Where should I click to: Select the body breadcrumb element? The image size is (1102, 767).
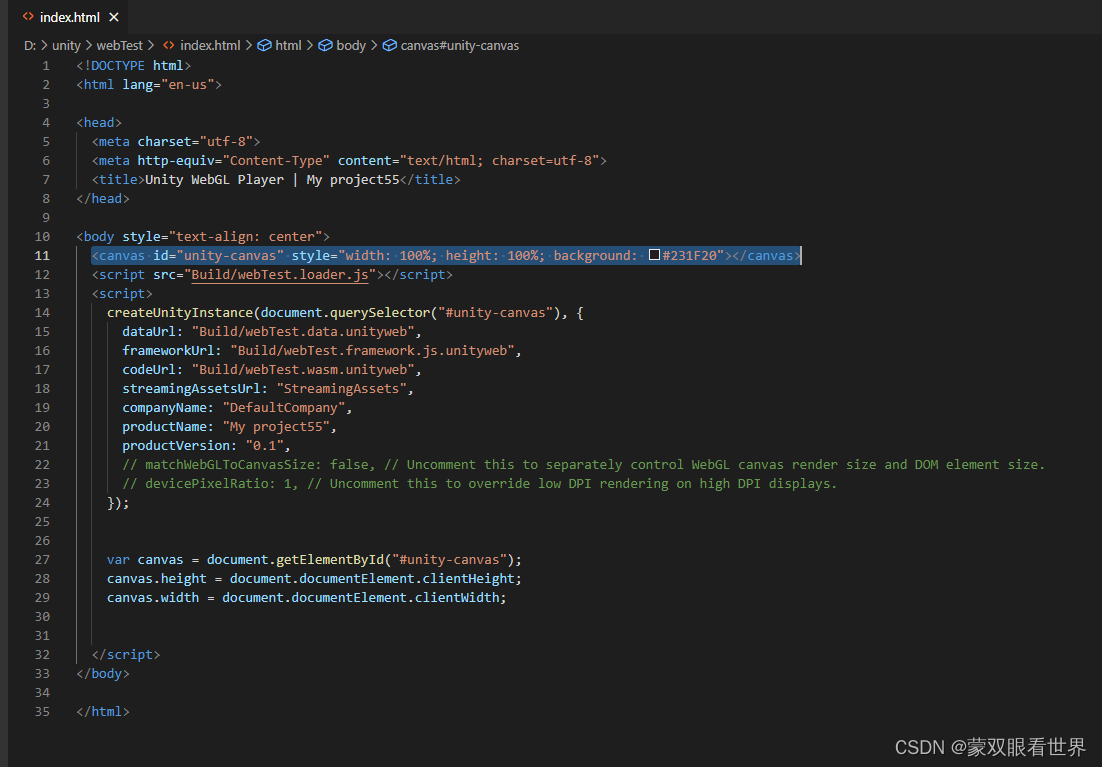coord(351,45)
